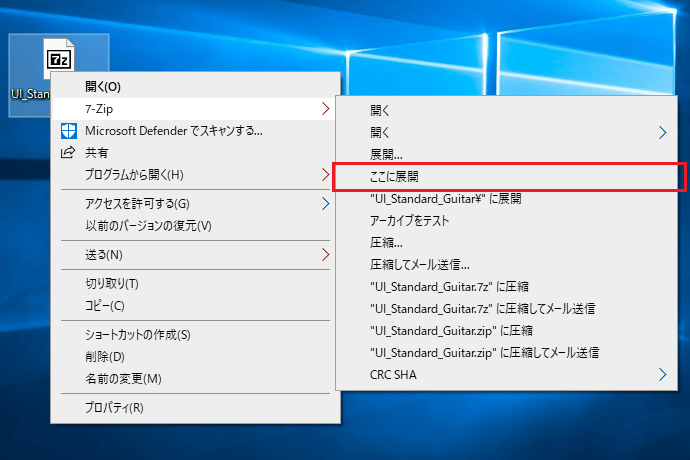Expand the second 開く arrow in 7-Zip submenu
690x460 pixels.
pos(662,132)
